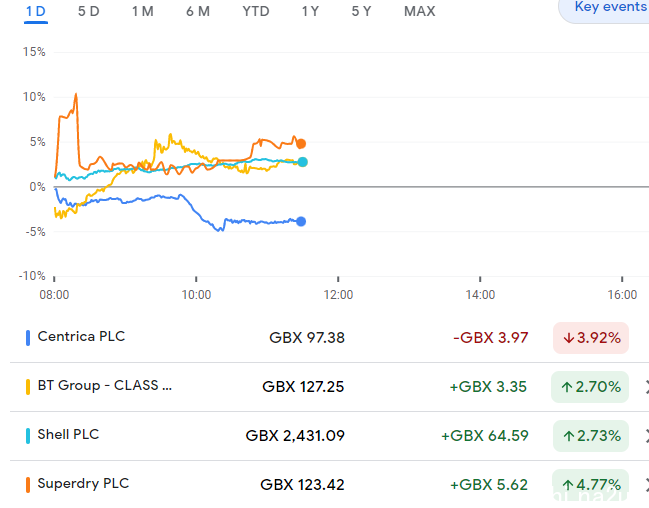Click the 10:00 time axis label
The width and height of the screenshot is (649, 508).
coord(196,295)
